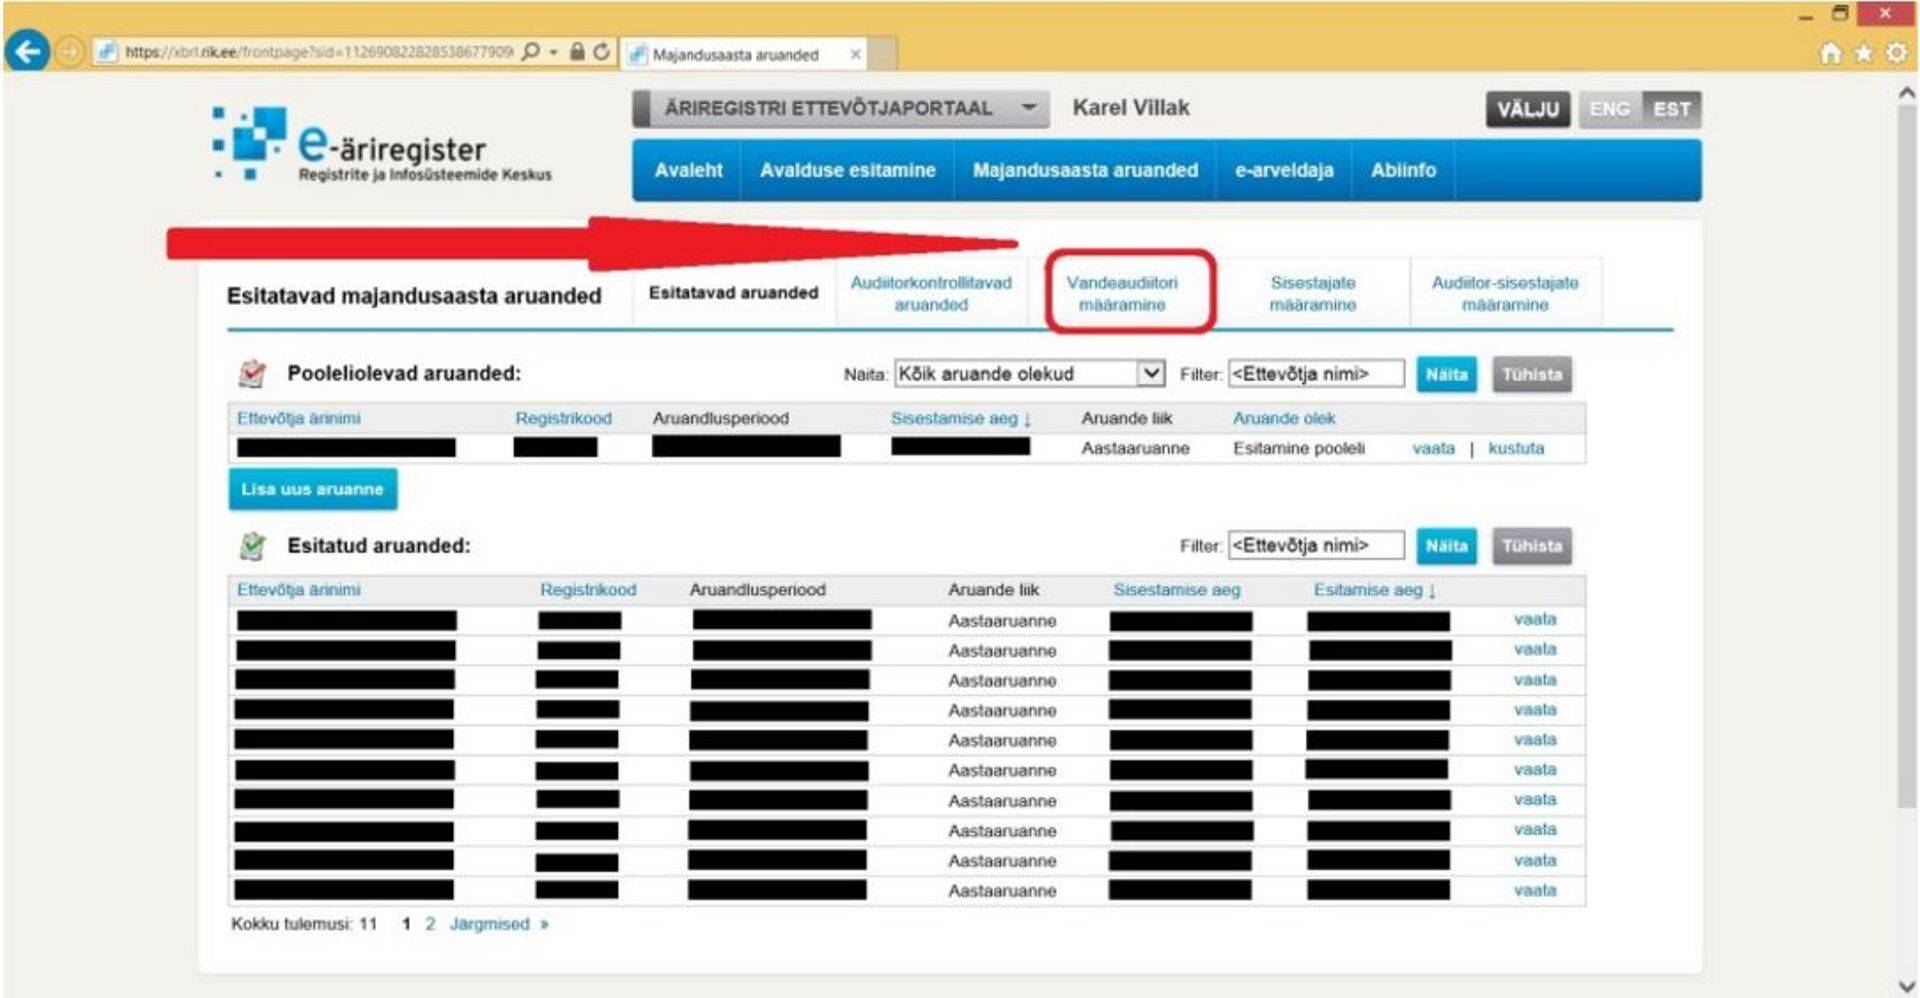Image resolution: width=1920 pixels, height=998 pixels.
Task: Open the Vandeaudiitori määramine tab
Action: 1122,293
